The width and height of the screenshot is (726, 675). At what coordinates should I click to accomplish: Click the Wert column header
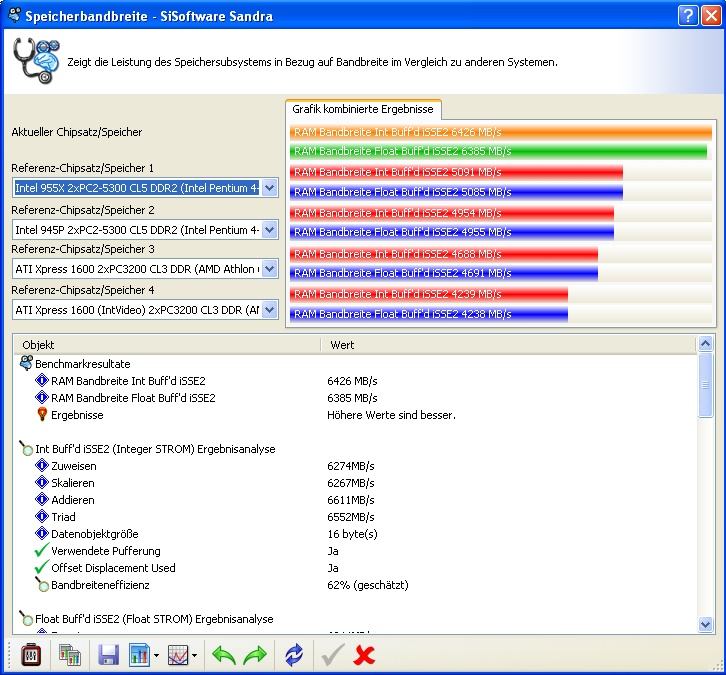[508, 345]
